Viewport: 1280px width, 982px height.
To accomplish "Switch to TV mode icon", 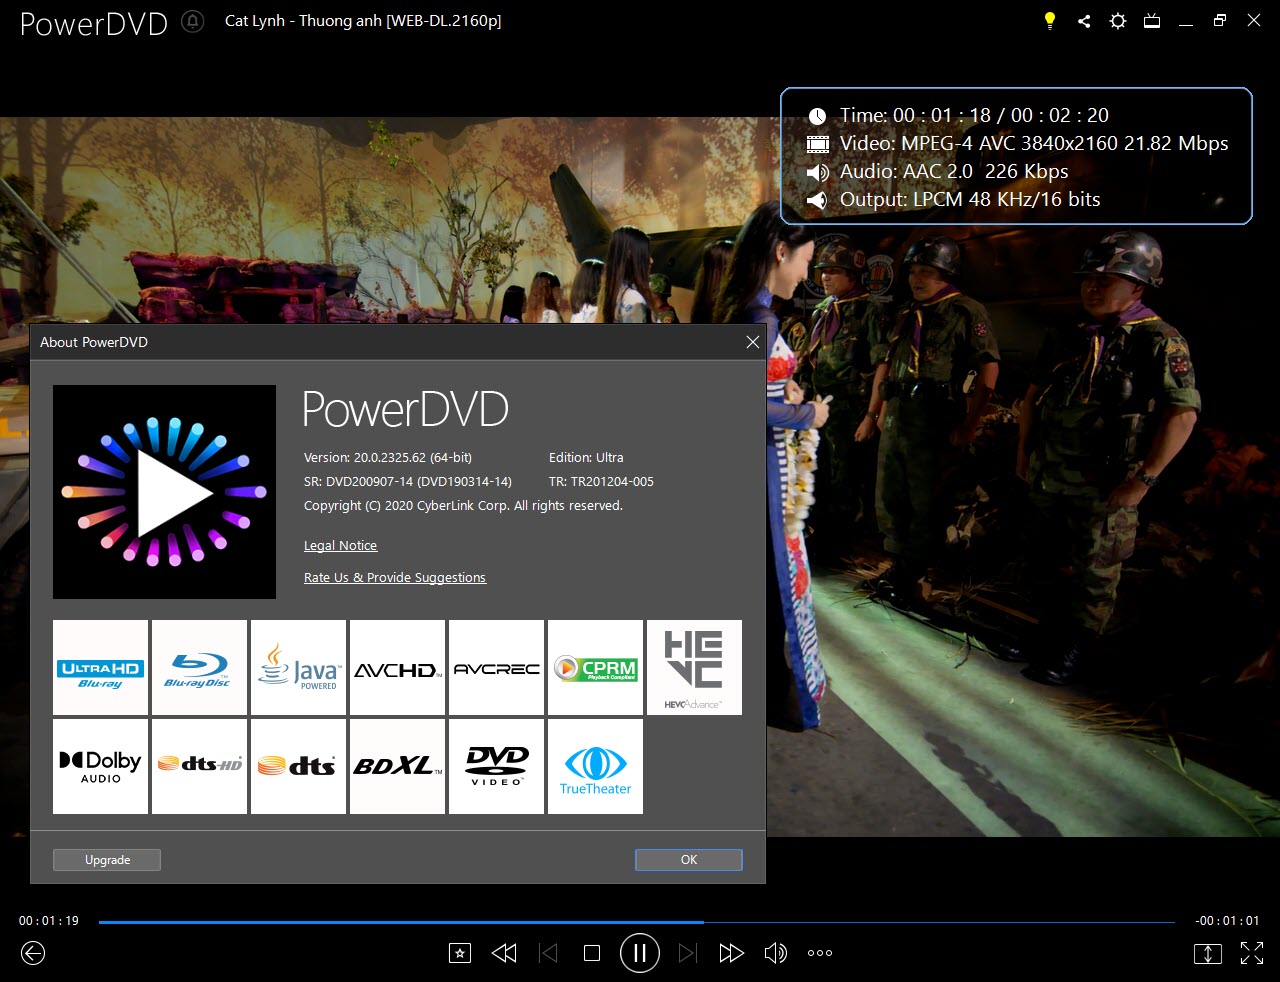I will coord(1152,21).
